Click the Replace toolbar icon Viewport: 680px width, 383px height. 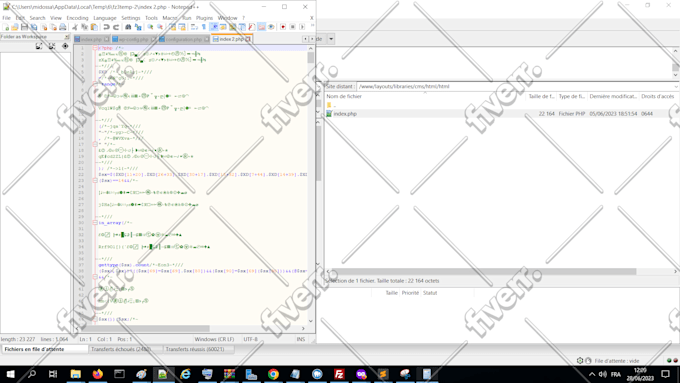coord(138,27)
